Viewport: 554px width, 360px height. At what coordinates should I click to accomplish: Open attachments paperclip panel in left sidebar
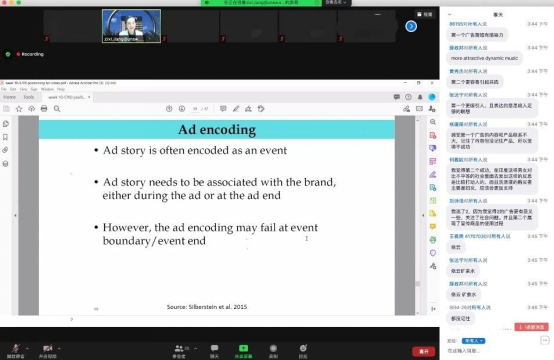pyautogui.click(x=5, y=150)
